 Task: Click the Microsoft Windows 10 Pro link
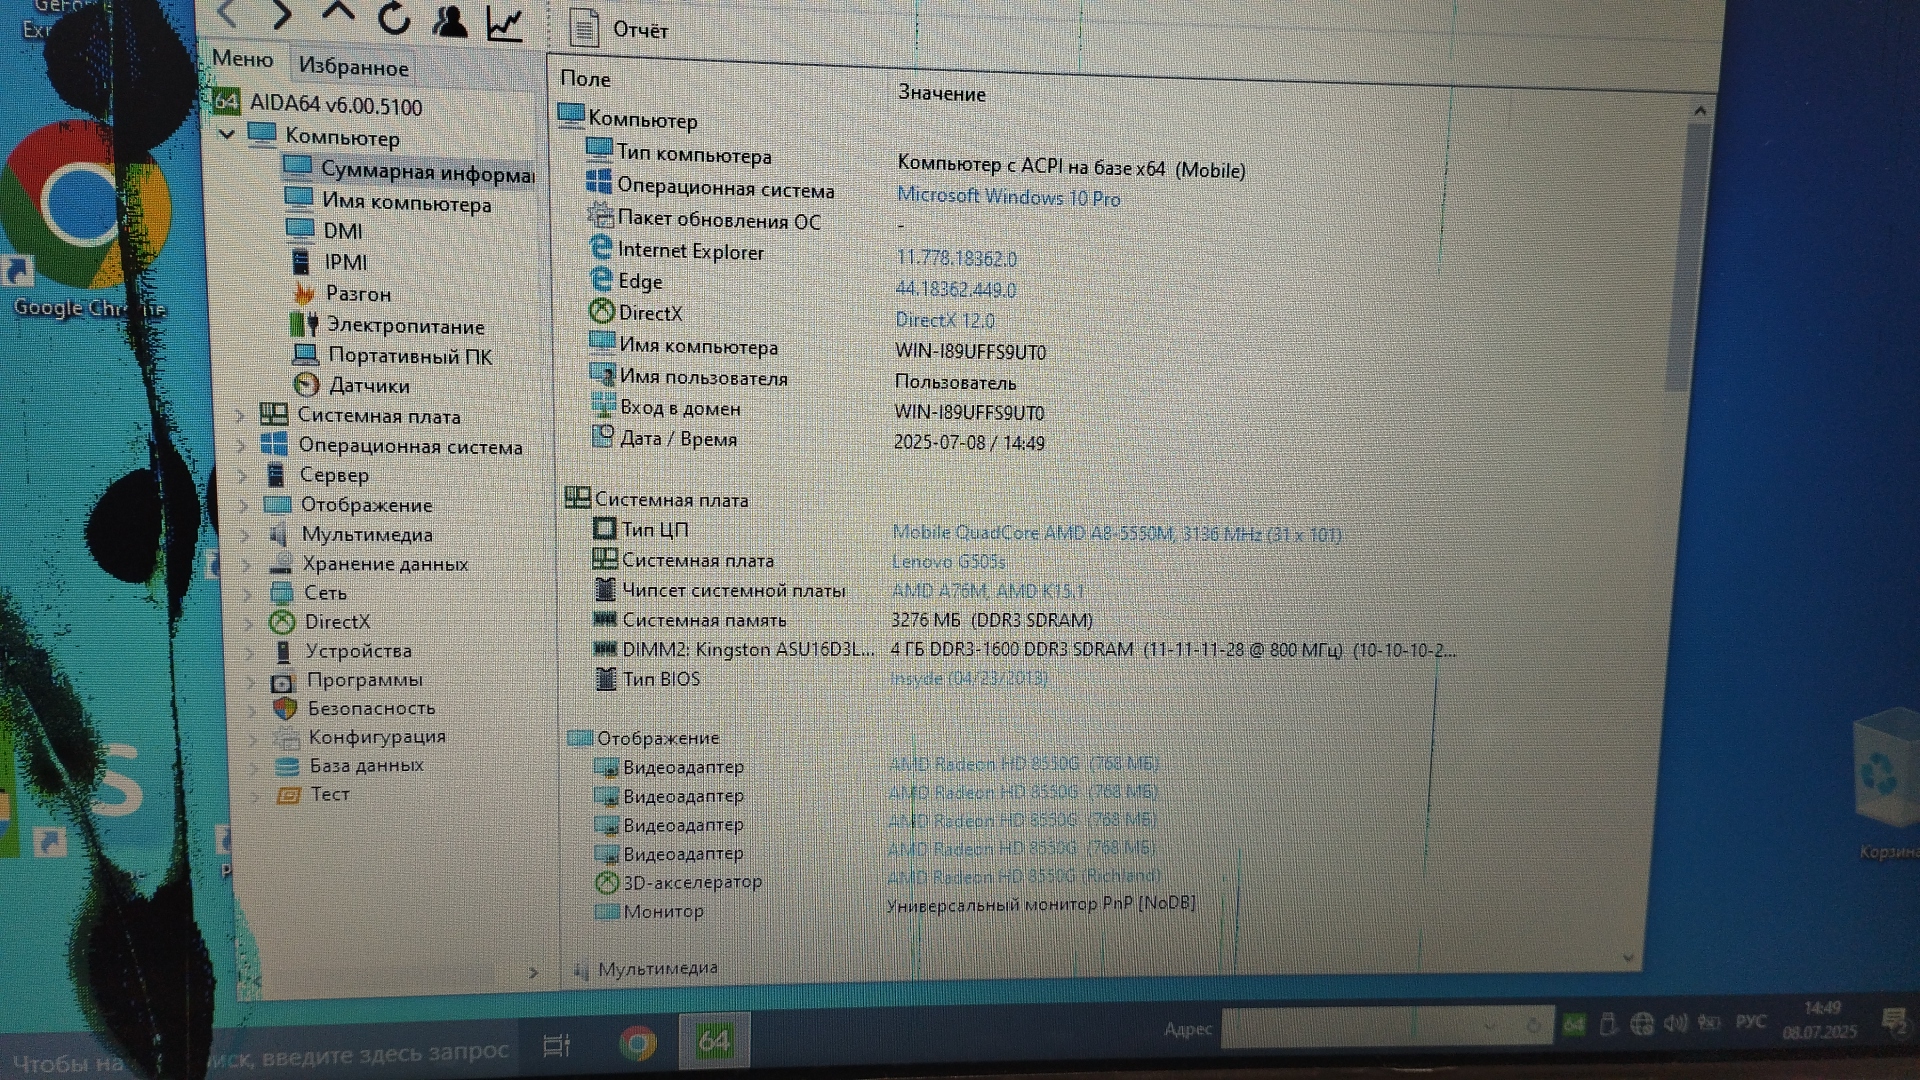pyautogui.click(x=1008, y=197)
